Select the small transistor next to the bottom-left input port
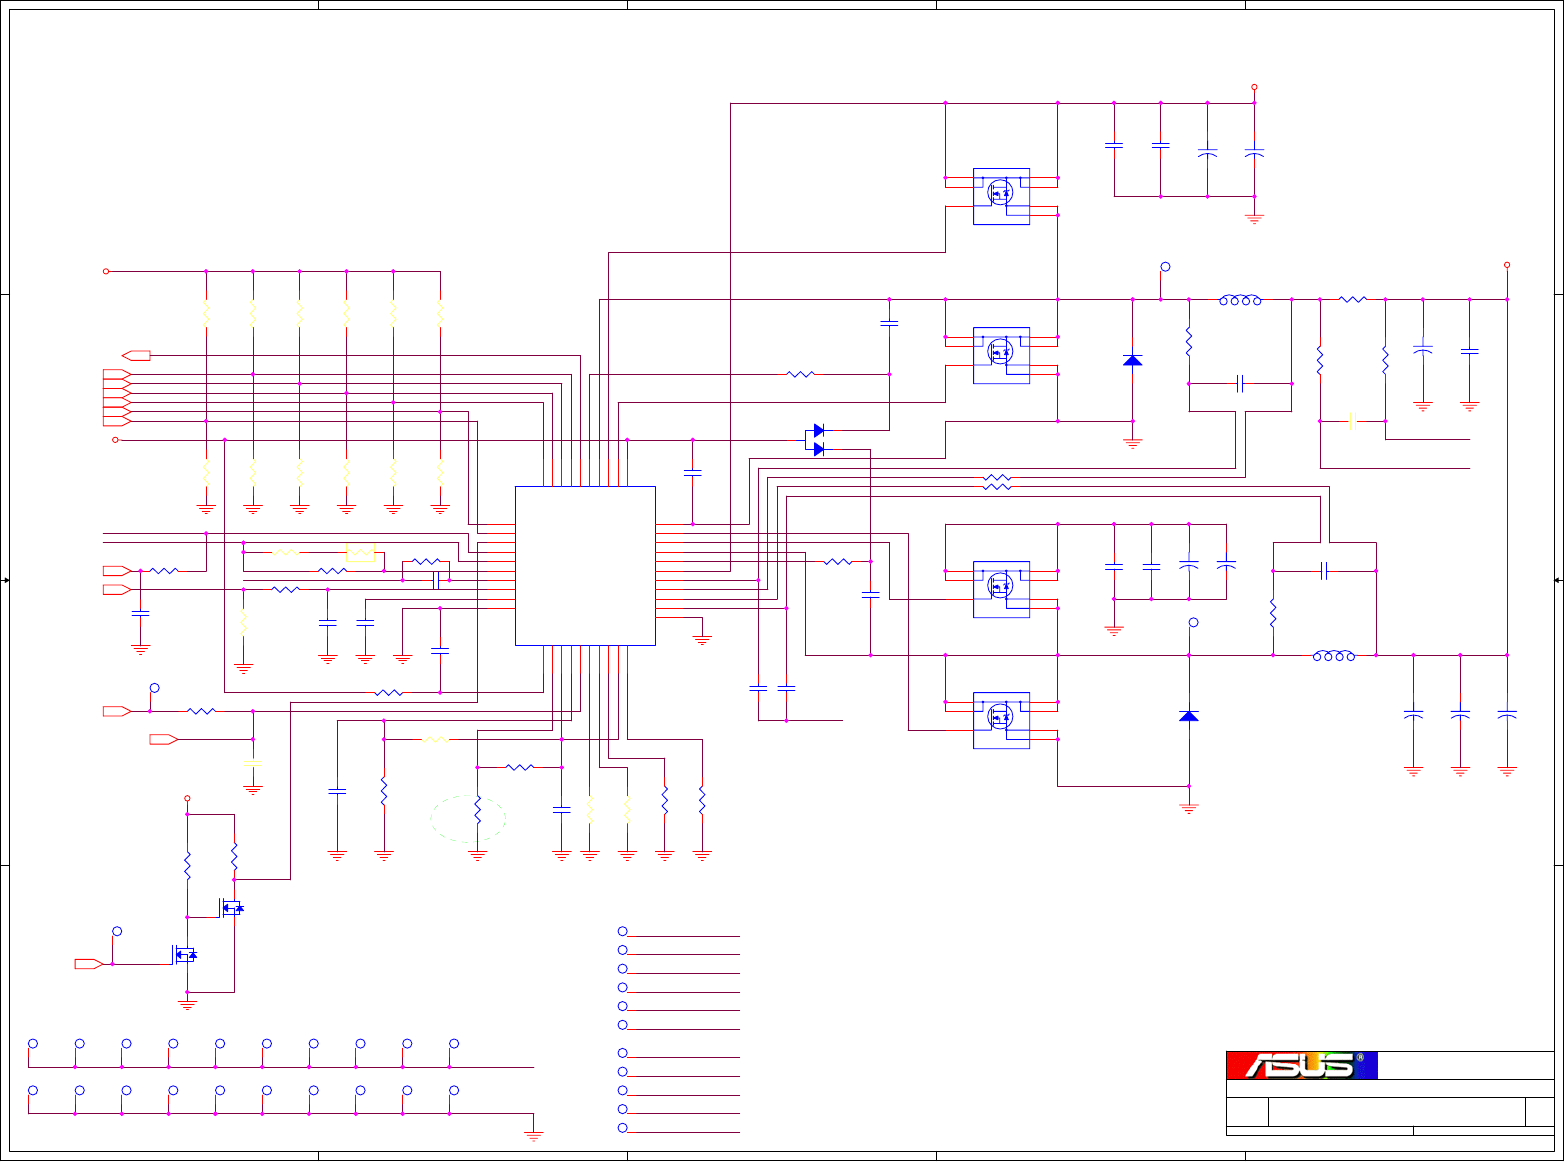 [184, 955]
